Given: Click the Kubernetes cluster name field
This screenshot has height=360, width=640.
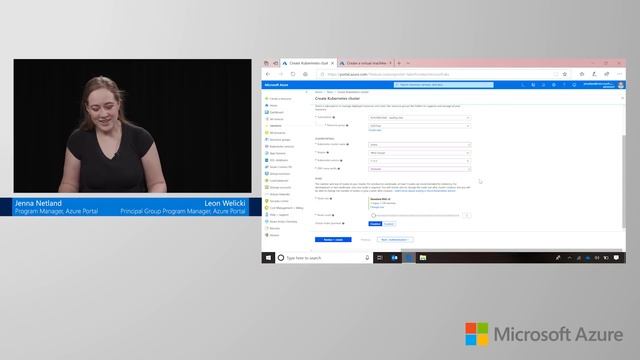Looking at the screenshot, I should 419,145.
